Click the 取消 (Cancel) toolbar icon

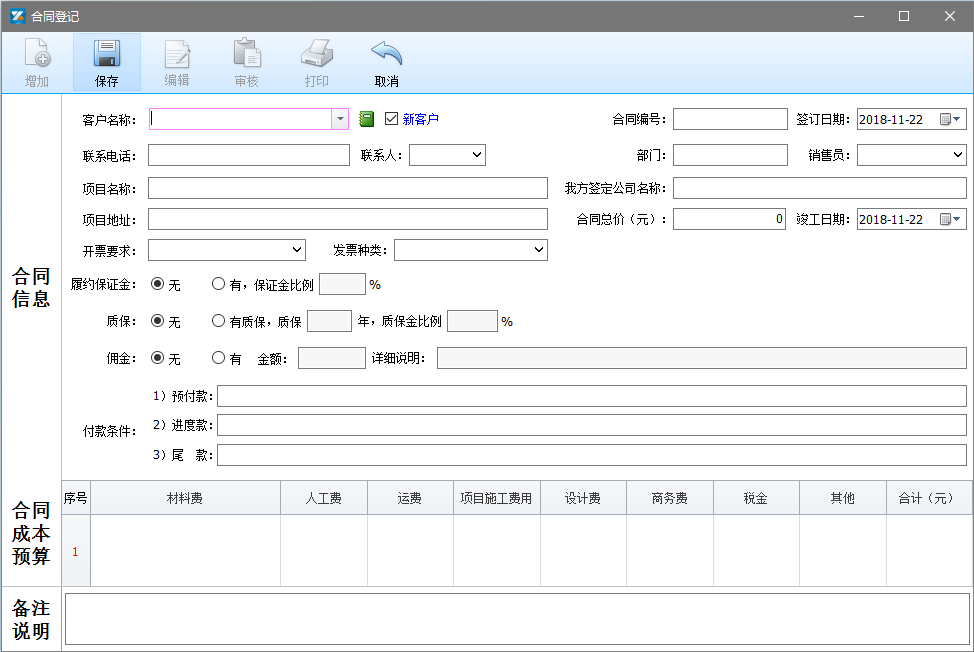click(386, 55)
